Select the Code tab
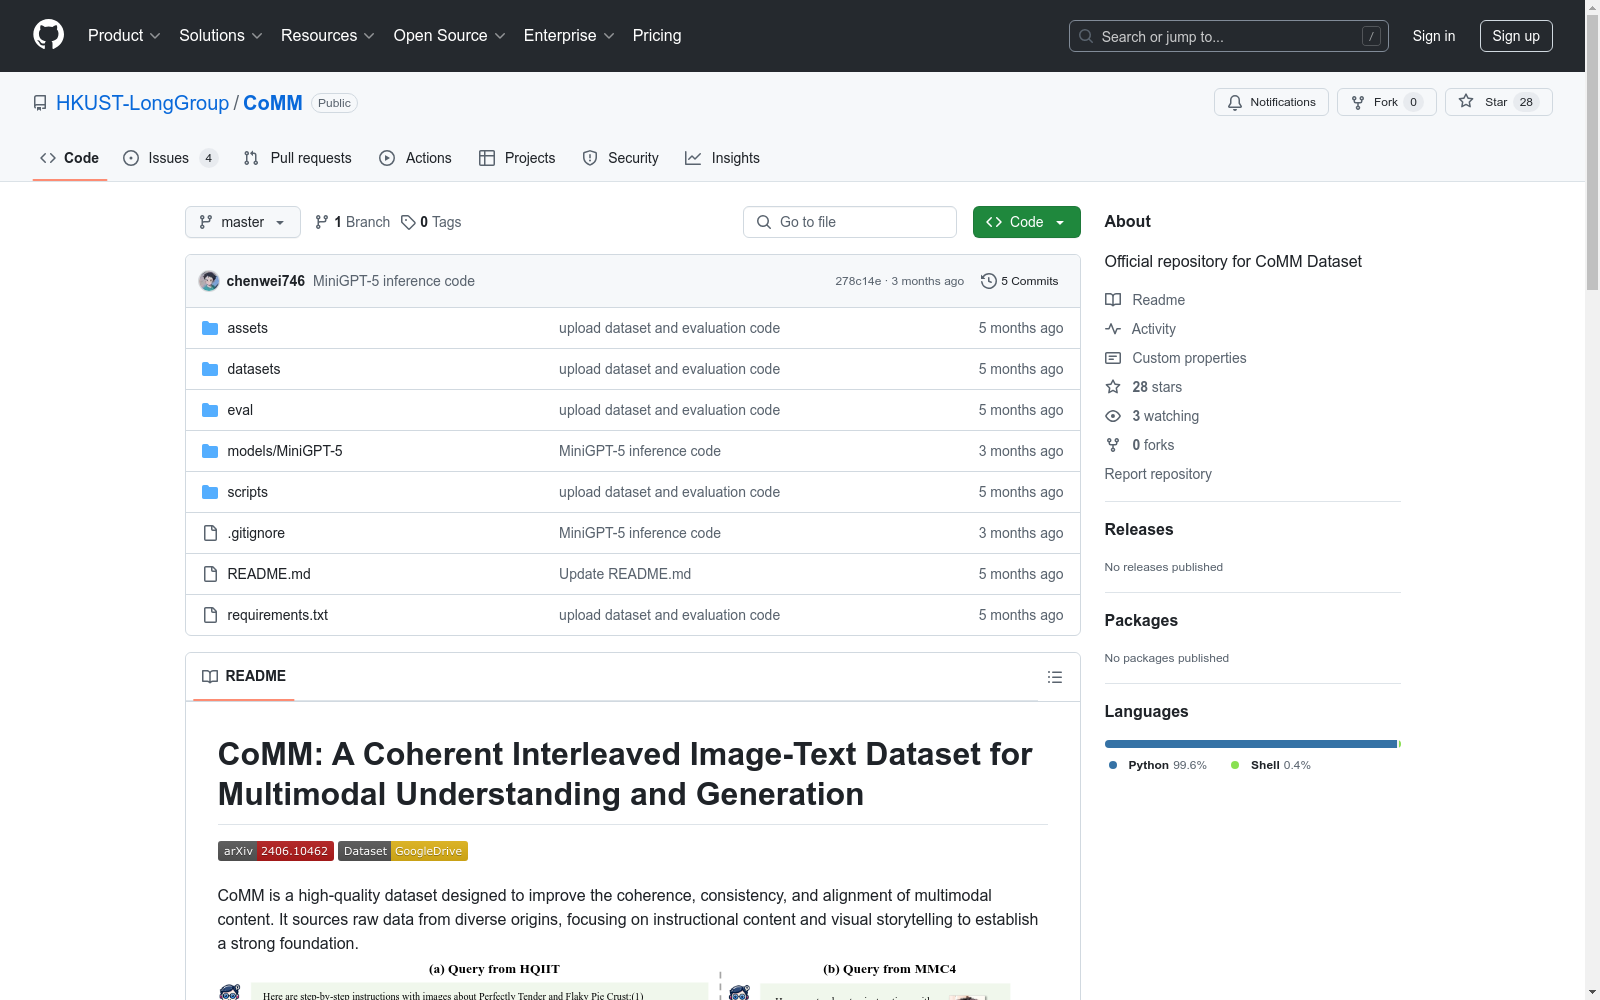The image size is (1600, 1000). [x=70, y=158]
